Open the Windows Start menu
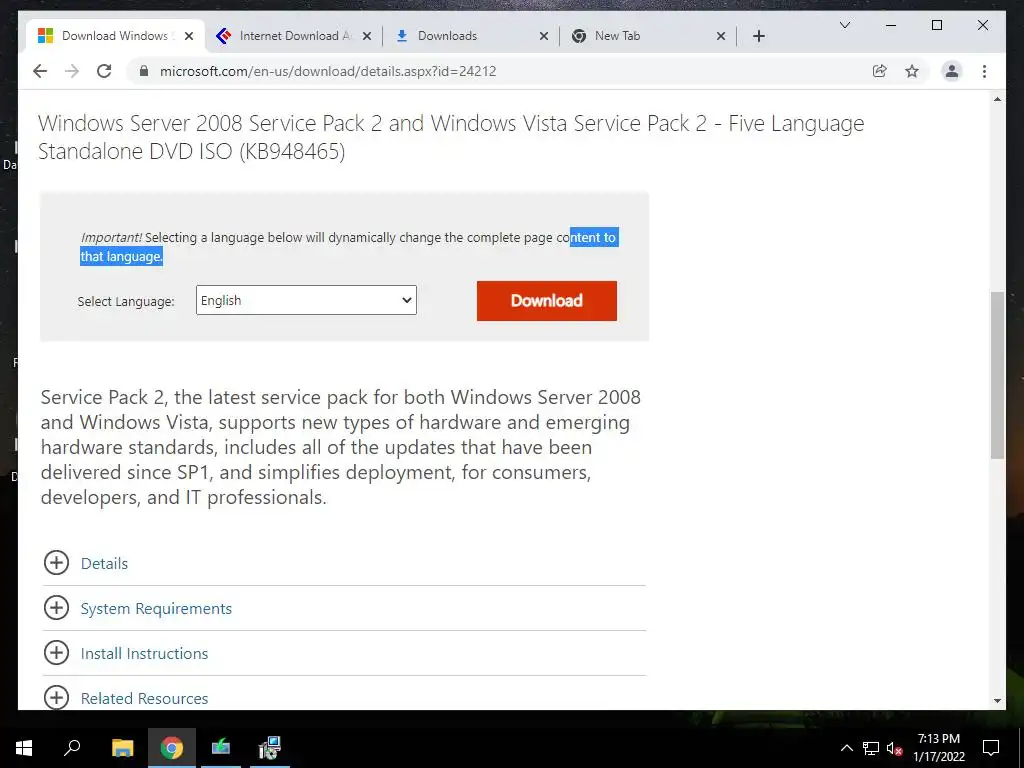 [24, 748]
